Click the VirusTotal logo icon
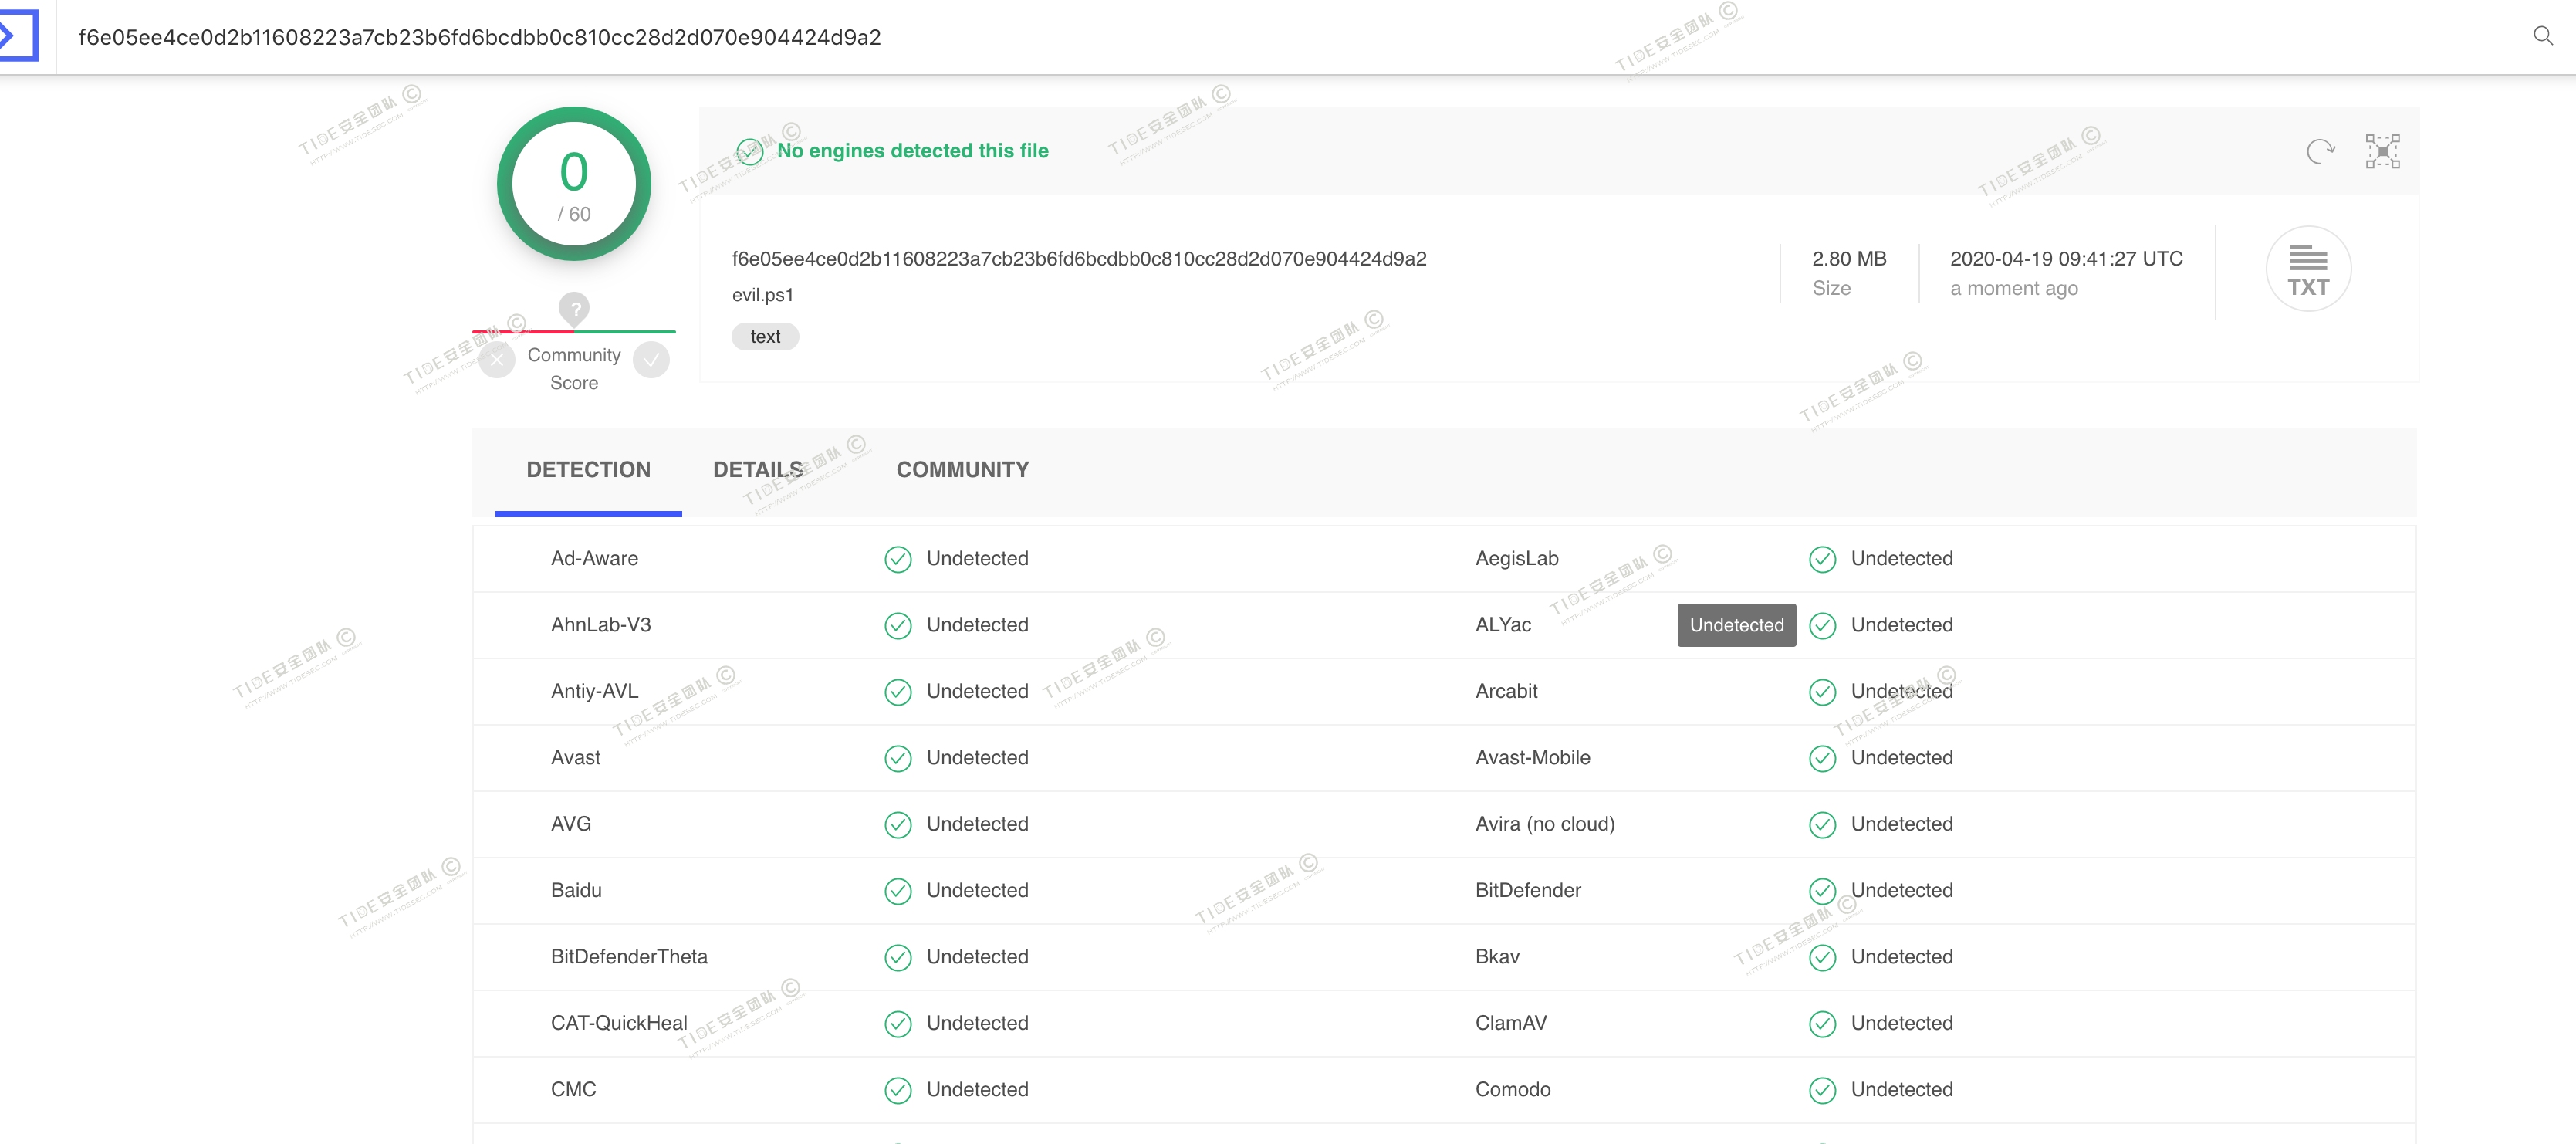Screen dimensions: 2576x1144 [x=16, y=36]
